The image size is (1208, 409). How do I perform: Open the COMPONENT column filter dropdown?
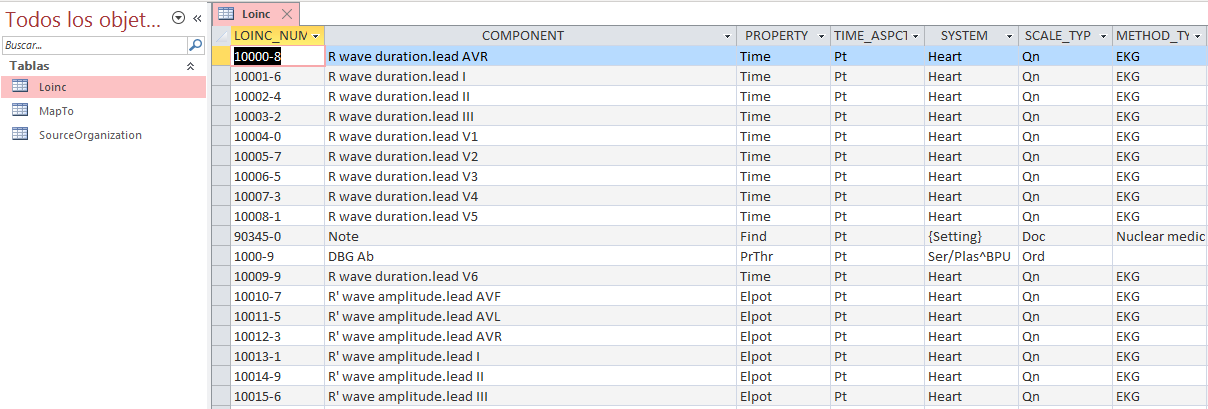coord(728,36)
